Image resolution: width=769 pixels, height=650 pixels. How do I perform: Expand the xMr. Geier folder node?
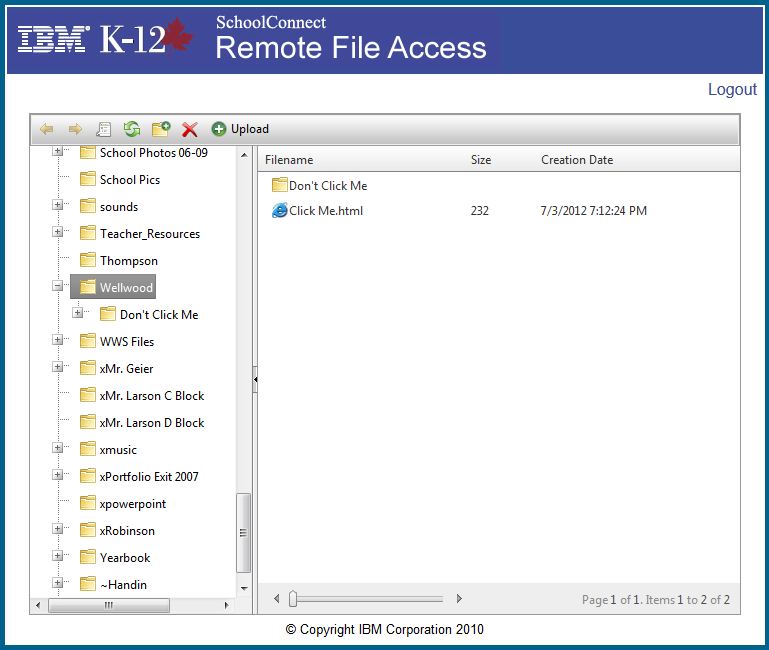click(x=58, y=366)
